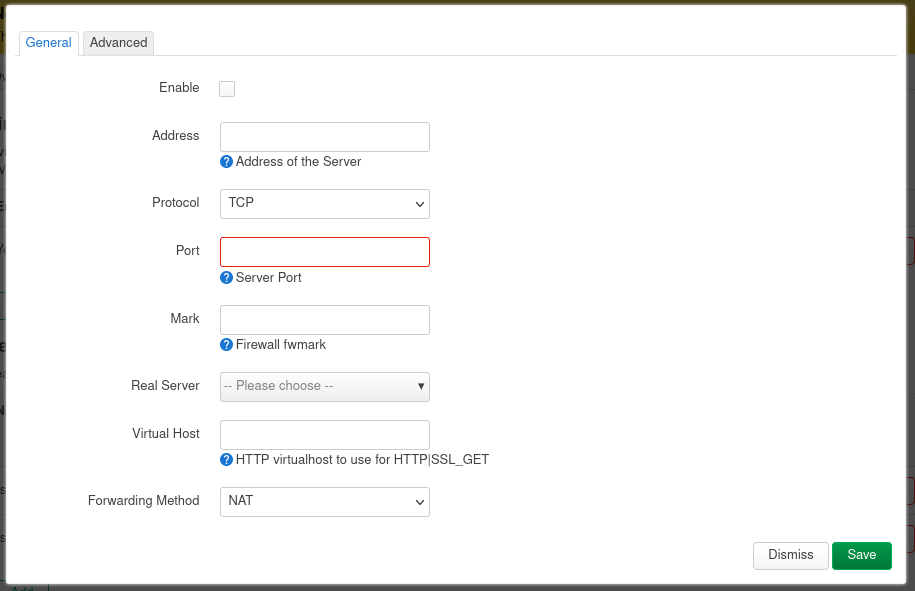Click the help icon beside Firewall fwmark
The width and height of the screenshot is (915, 591).
226,345
